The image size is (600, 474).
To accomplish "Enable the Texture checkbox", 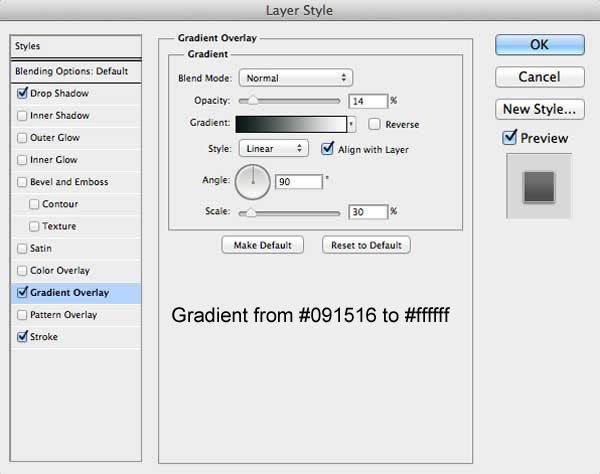I will [34, 226].
